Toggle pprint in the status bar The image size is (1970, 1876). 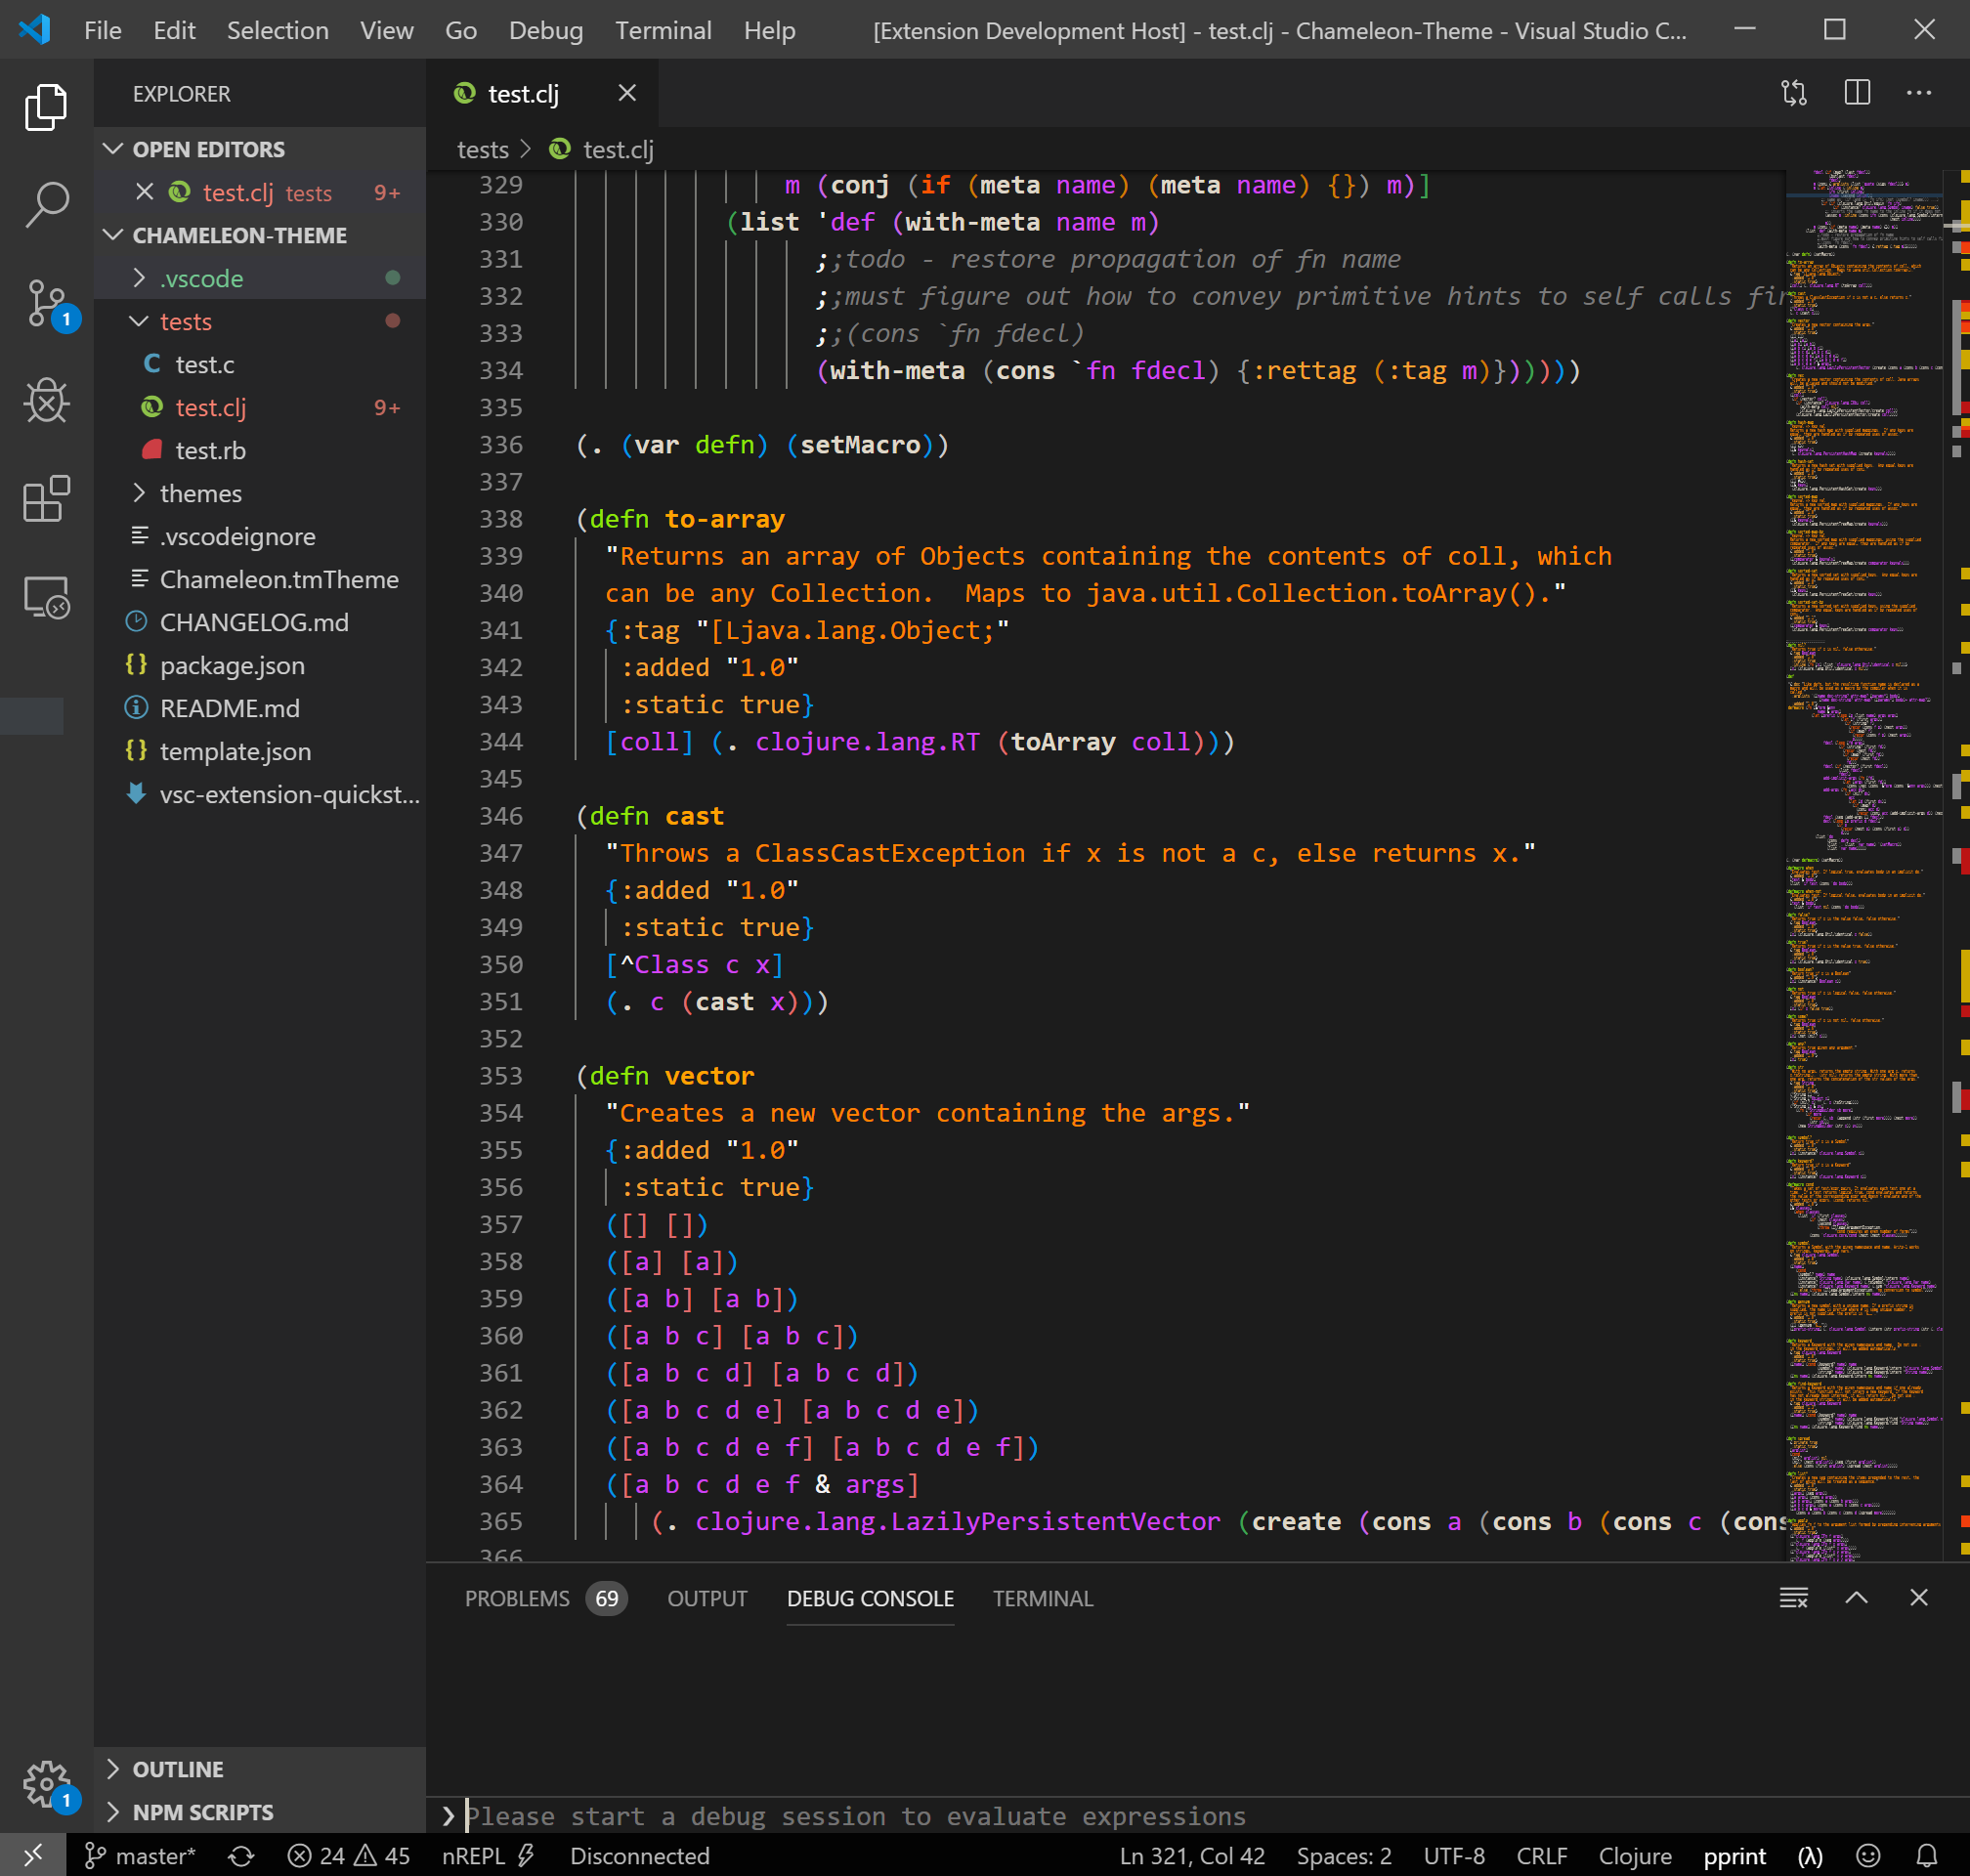[x=1734, y=1856]
